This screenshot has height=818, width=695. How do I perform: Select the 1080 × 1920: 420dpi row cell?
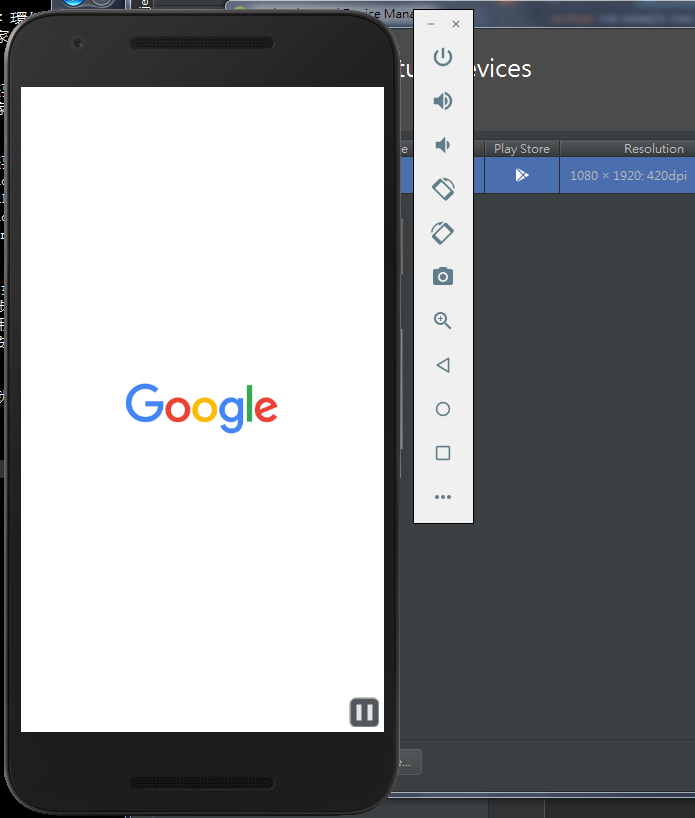pos(628,175)
